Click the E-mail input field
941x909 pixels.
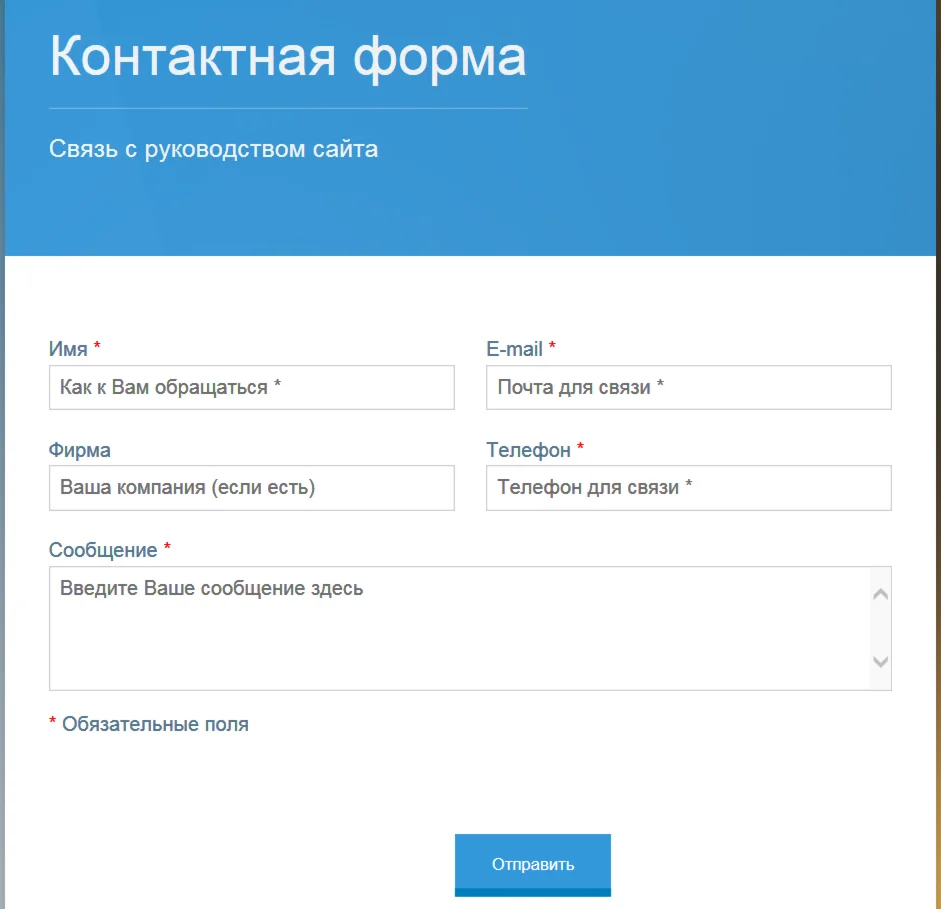688,388
